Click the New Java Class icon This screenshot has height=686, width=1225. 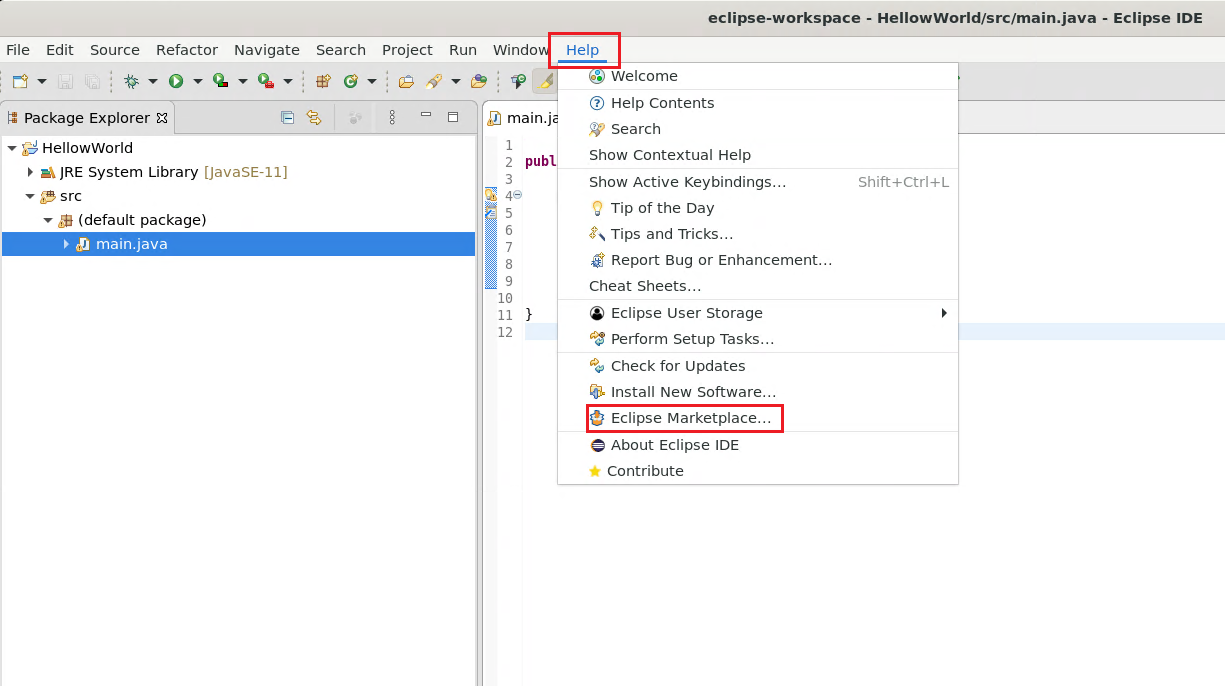pyautogui.click(x=351, y=81)
